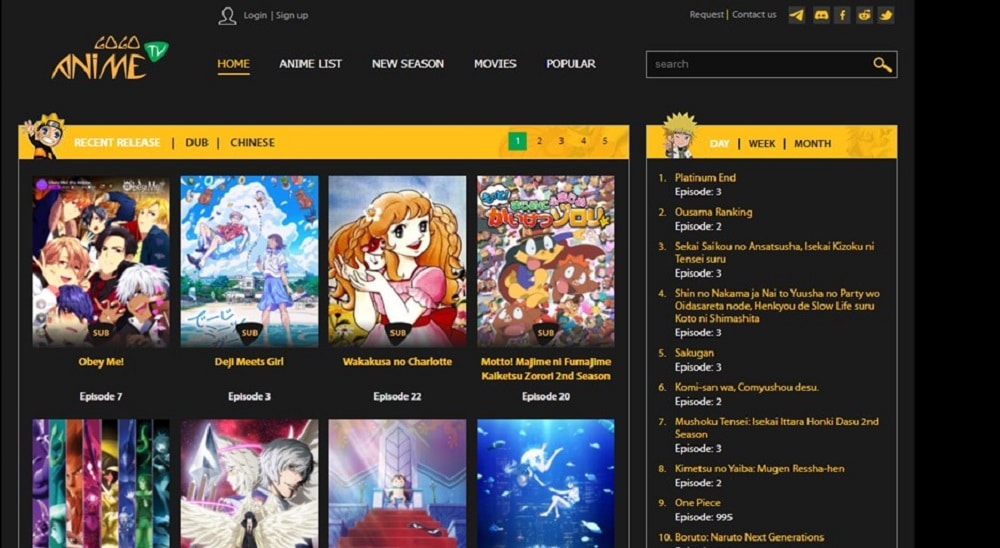Click the SUB badge on Obey Me! poster
Viewport: 1000px width, 548px height.
point(101,333)
